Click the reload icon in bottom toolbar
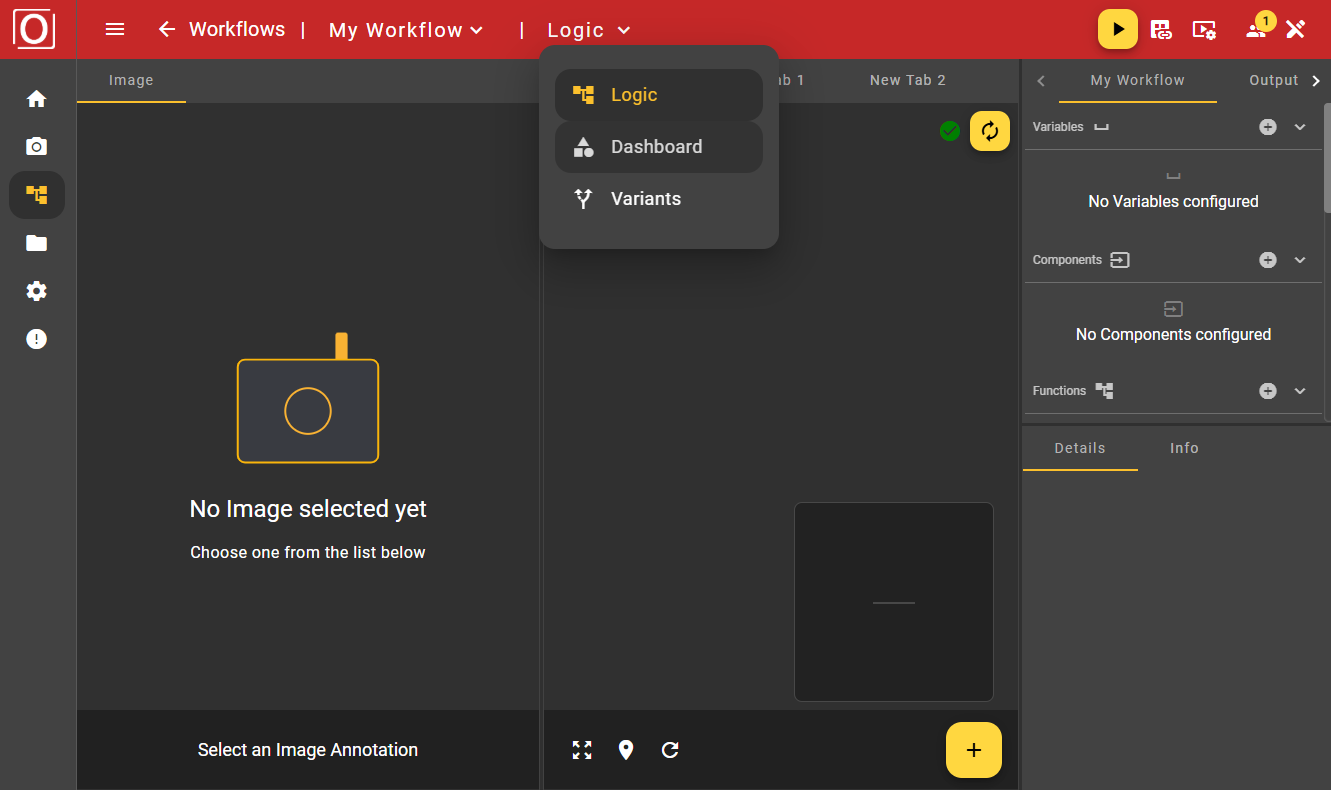Screen dimensions: 1331x790 tap(670, 750)
